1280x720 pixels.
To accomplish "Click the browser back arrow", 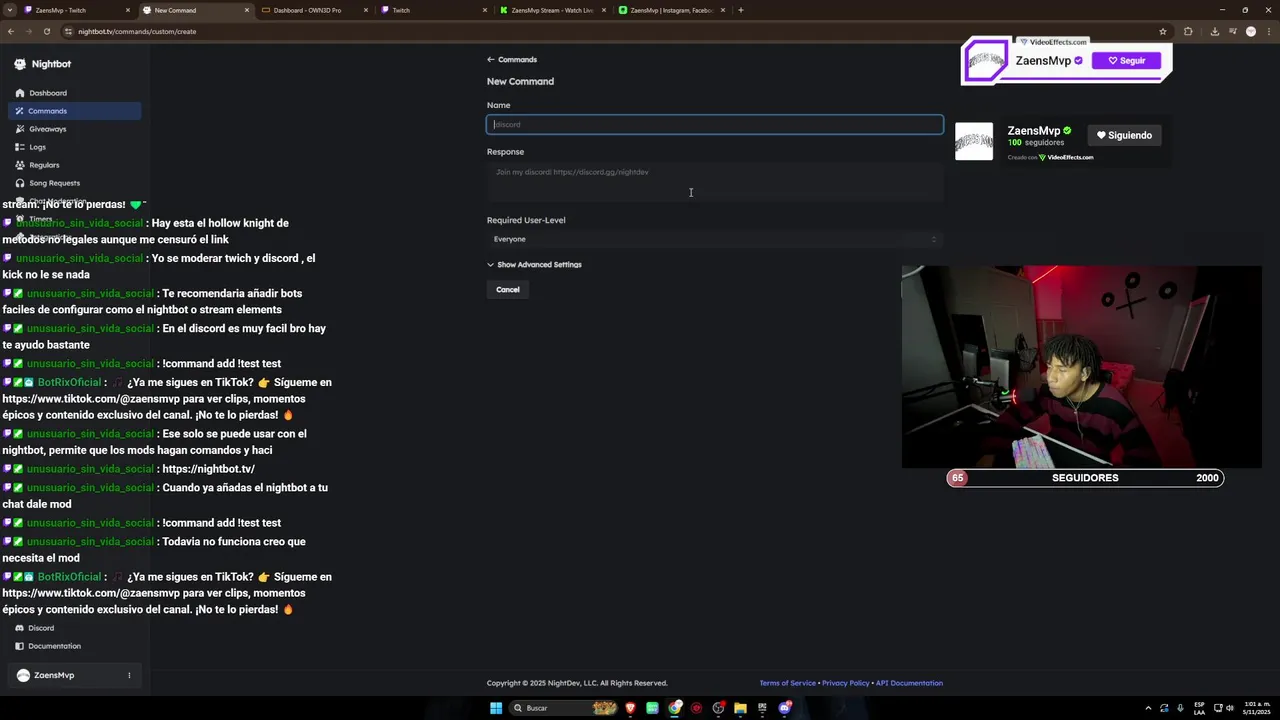I will [10, 31].
